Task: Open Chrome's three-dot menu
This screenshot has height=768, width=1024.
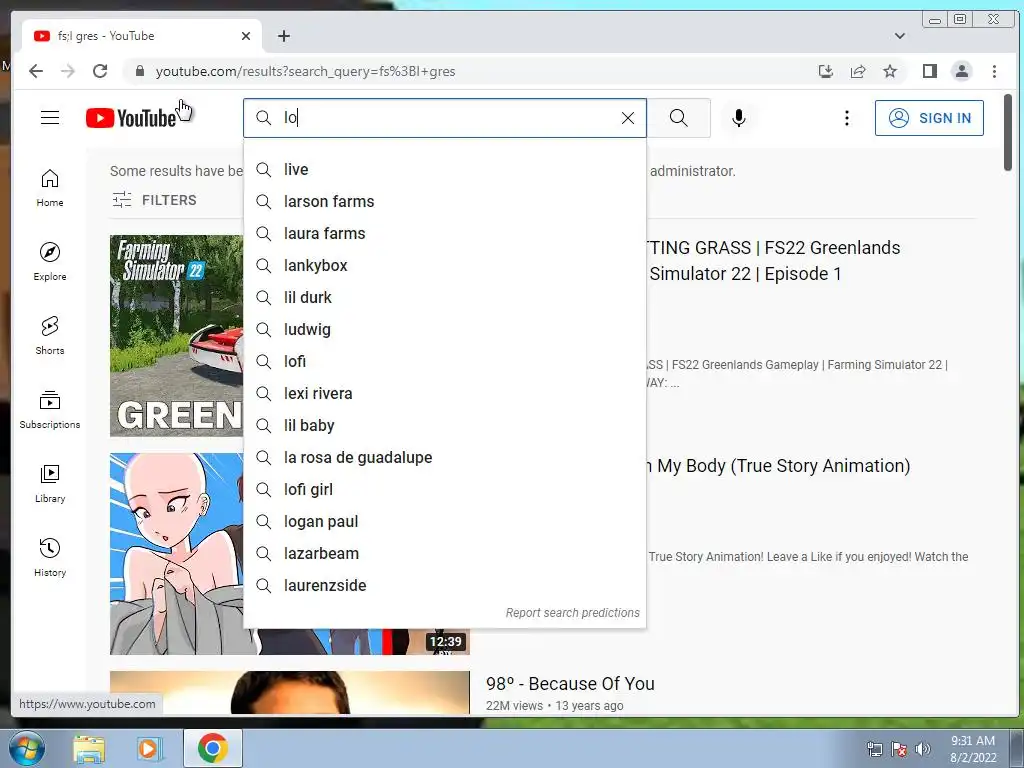Action: 994,71
